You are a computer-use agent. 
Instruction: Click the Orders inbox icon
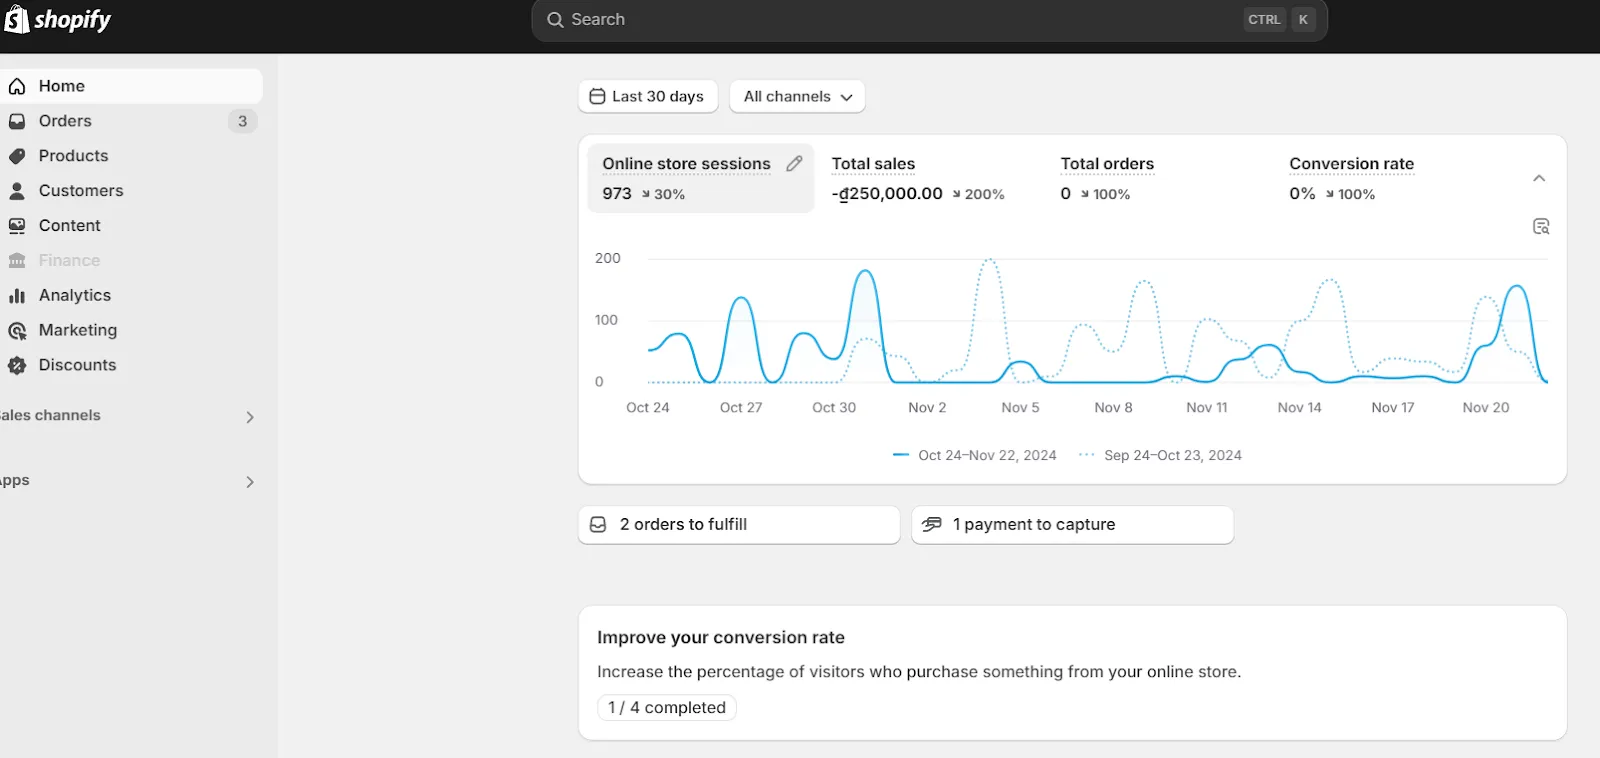(x=17, y=121)
